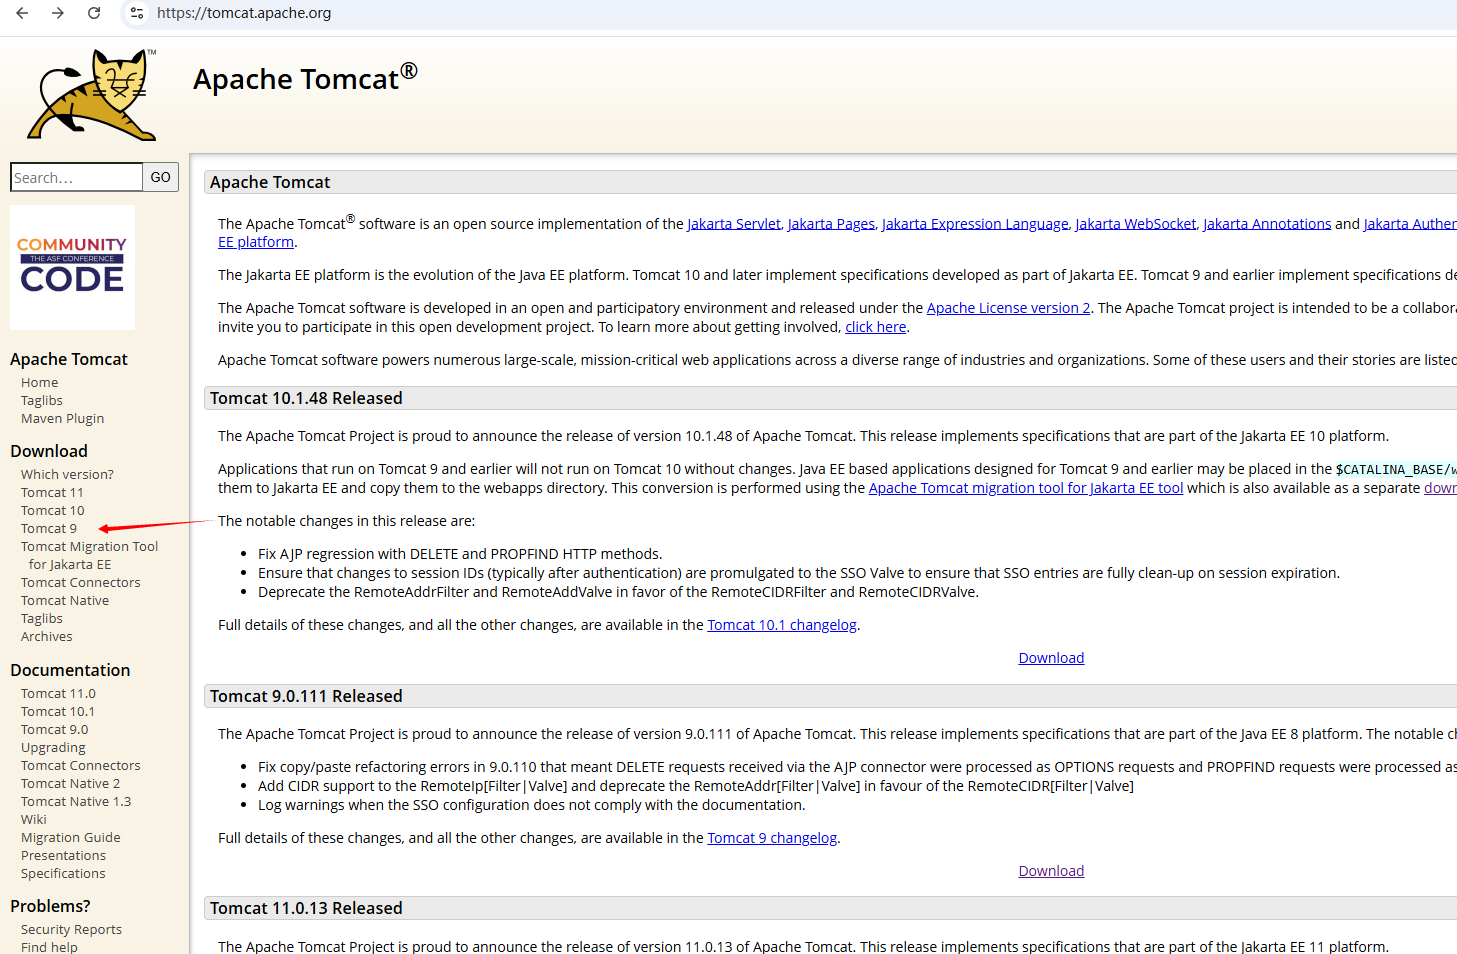Follow the EE platform link

click(x=256, y=242)
